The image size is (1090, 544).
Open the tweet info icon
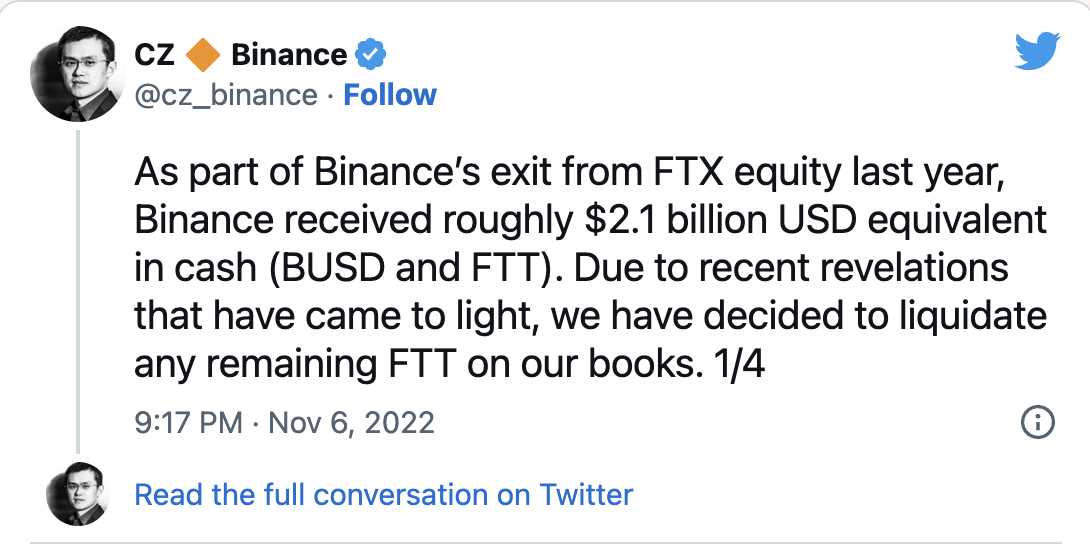[1037, 422]
